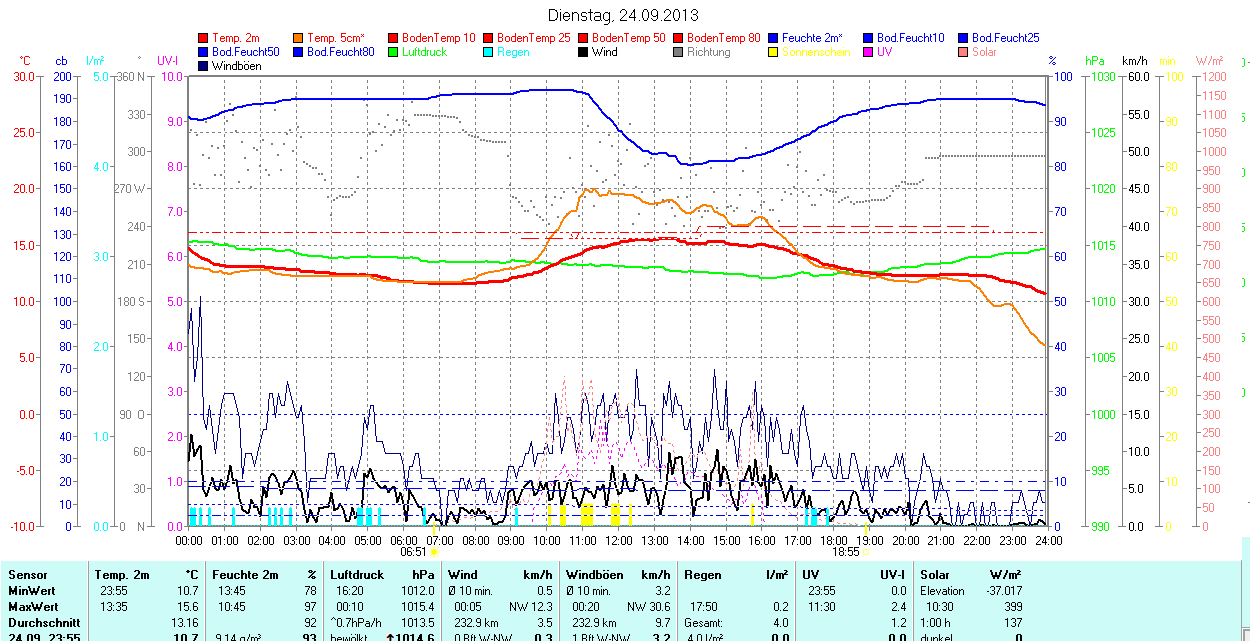Image resolution: width=1250 pixels, height=641 pixels.
Task: Click the magenta UV legend square
Action: (x=869, y=52)
